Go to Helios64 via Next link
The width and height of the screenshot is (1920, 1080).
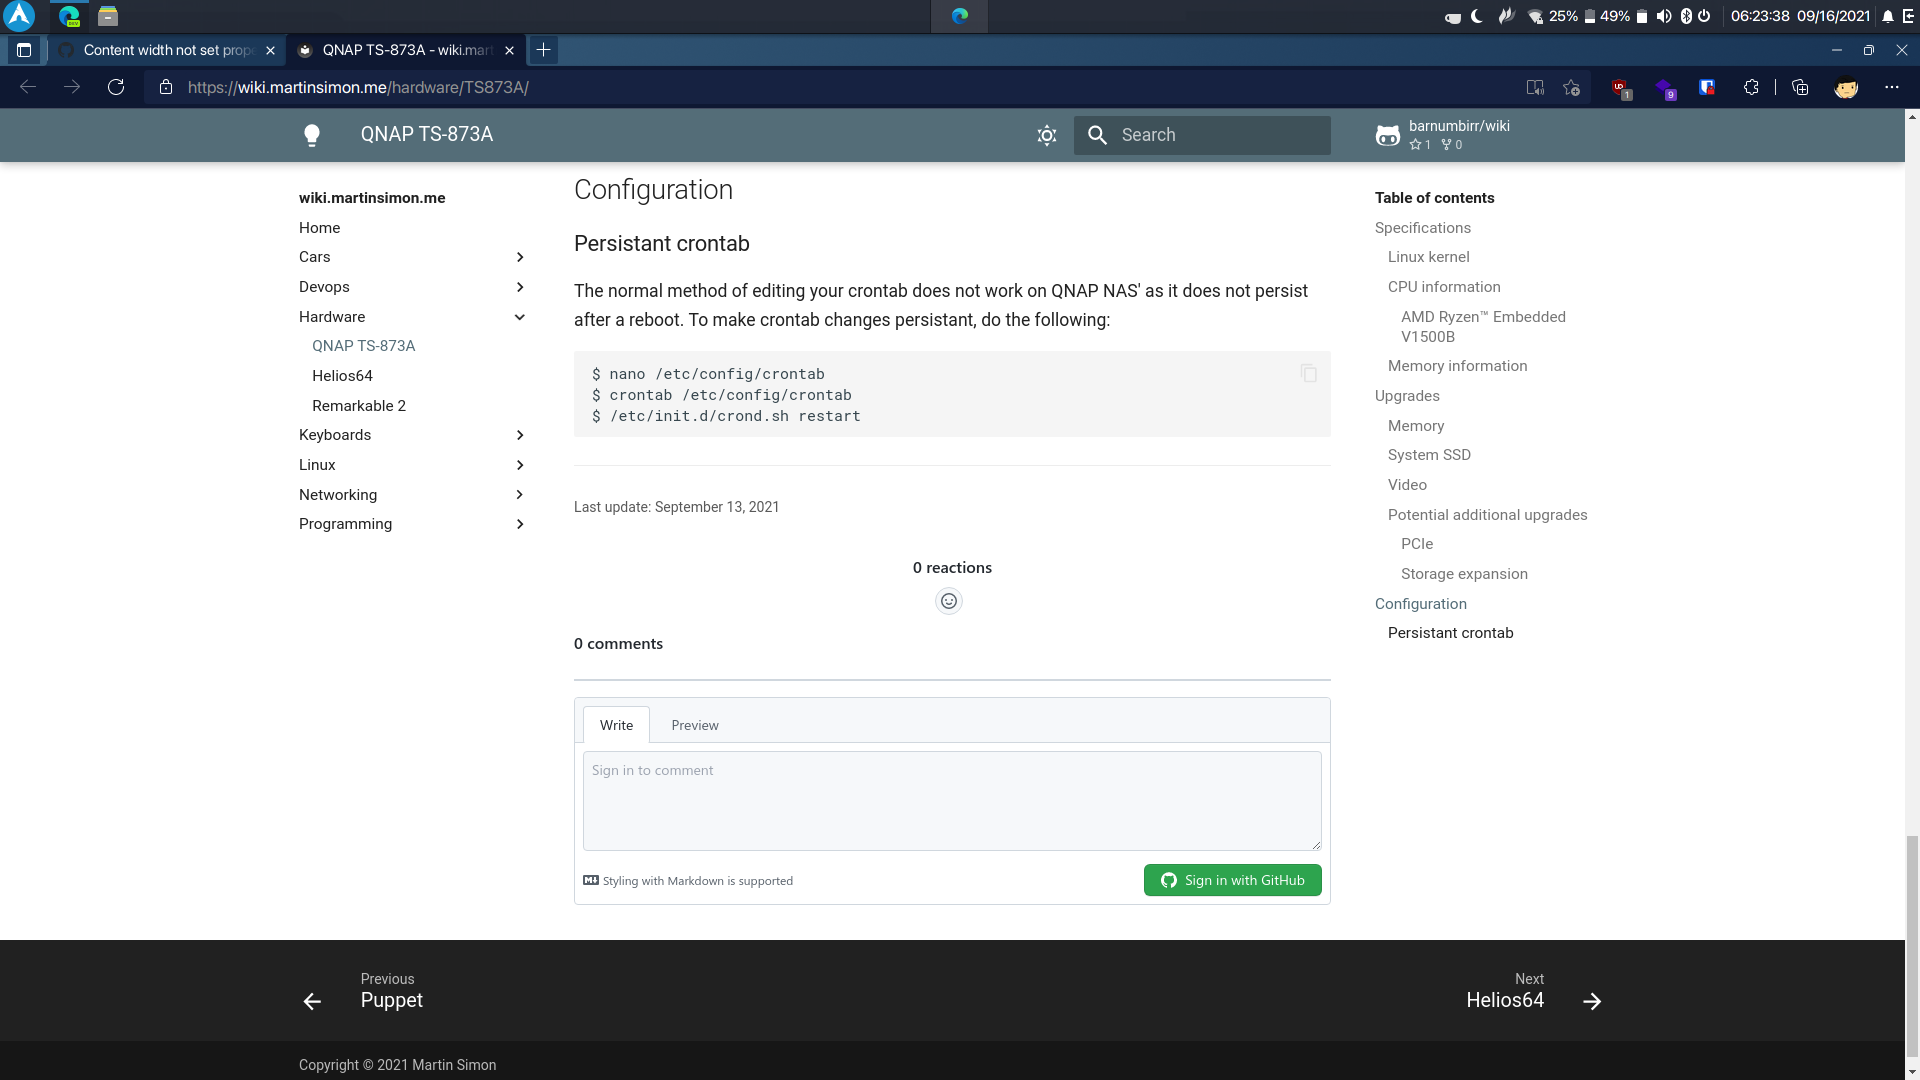point(1505,1000)
